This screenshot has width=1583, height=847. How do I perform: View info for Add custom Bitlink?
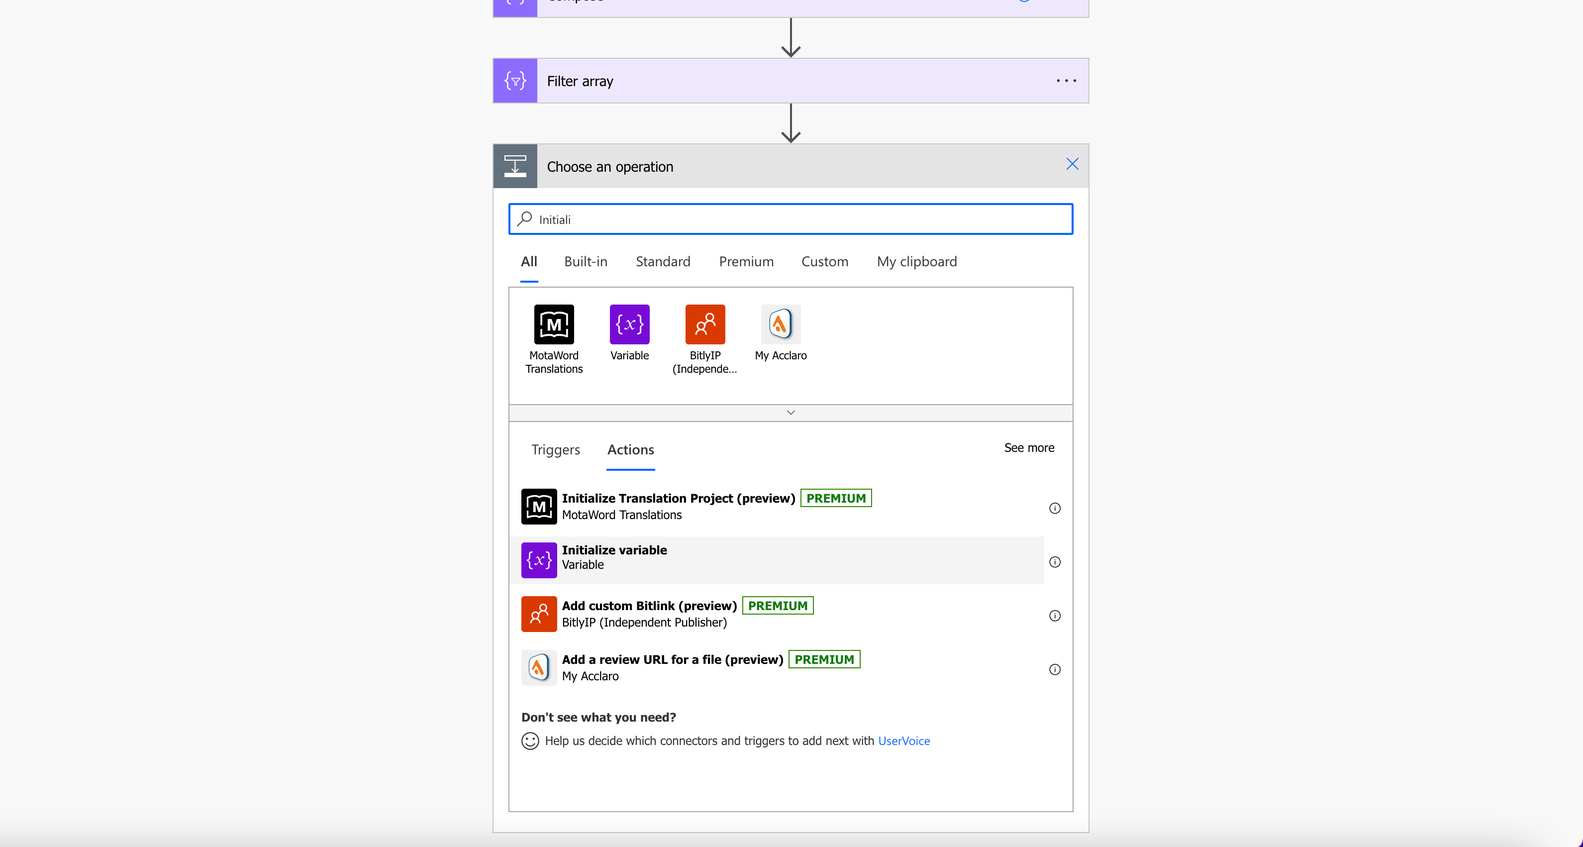click(x=1055, y=616)
